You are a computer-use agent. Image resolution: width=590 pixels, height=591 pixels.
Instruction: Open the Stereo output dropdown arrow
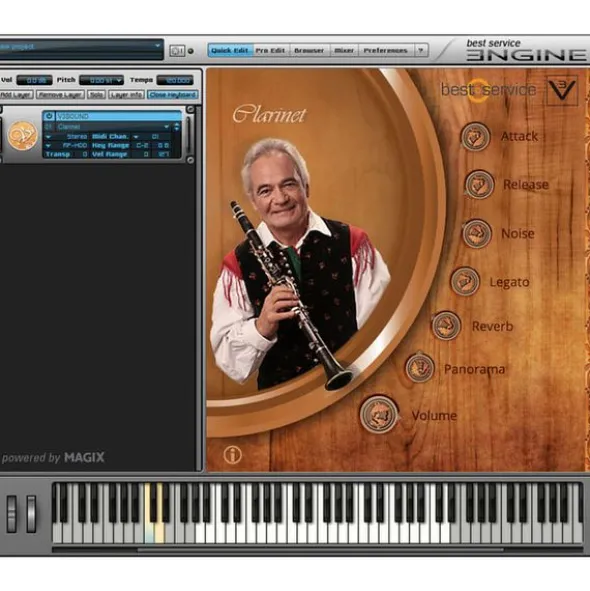(48, 136)
